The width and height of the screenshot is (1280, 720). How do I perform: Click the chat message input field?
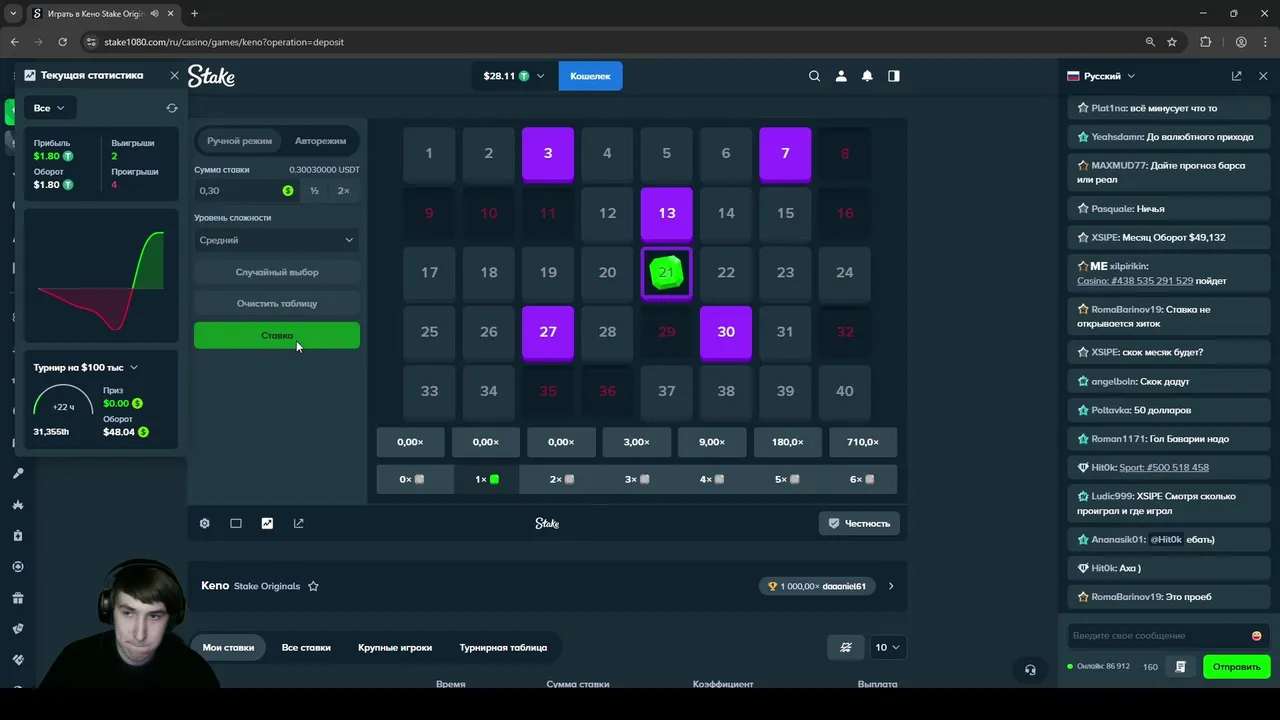tap(1158, 636)
